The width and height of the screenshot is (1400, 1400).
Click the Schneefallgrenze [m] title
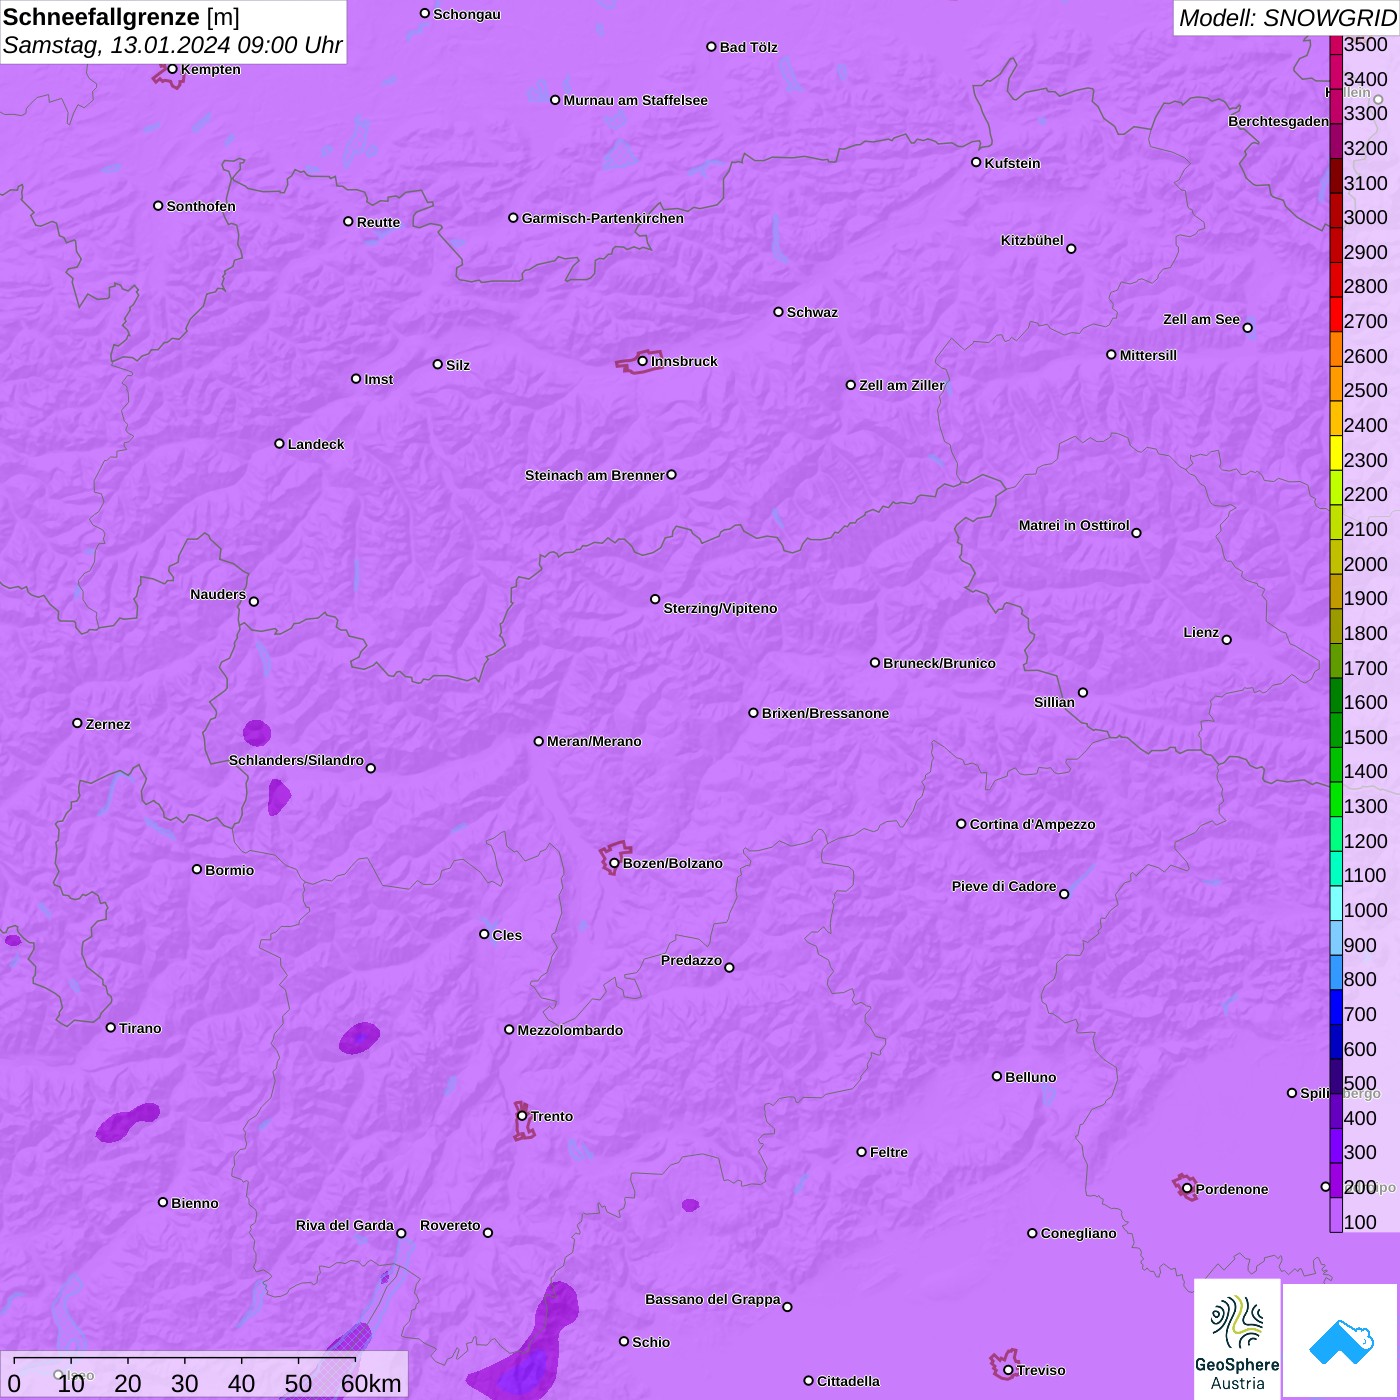[121, 17]
